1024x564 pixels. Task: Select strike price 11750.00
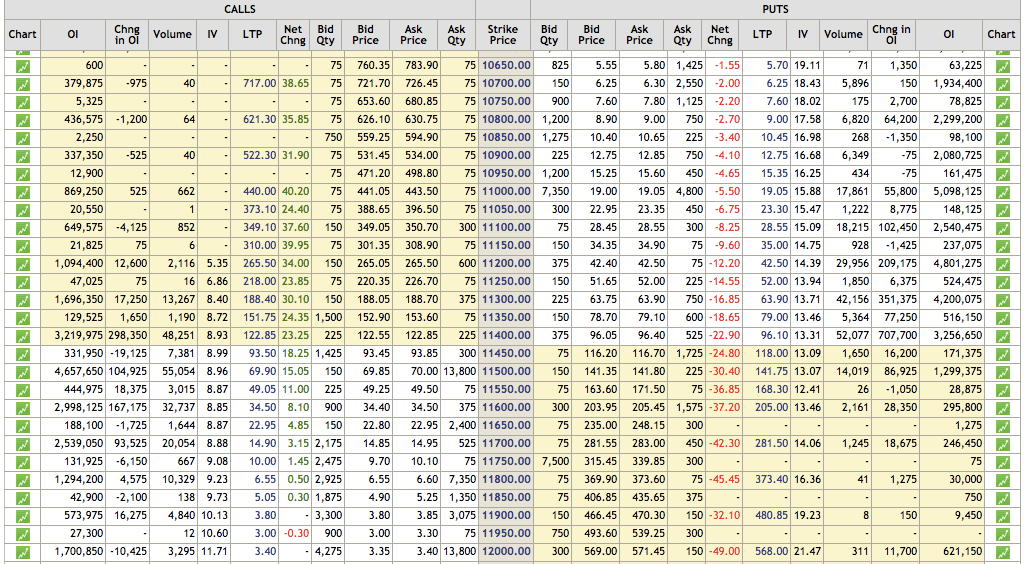click(506, 461)
